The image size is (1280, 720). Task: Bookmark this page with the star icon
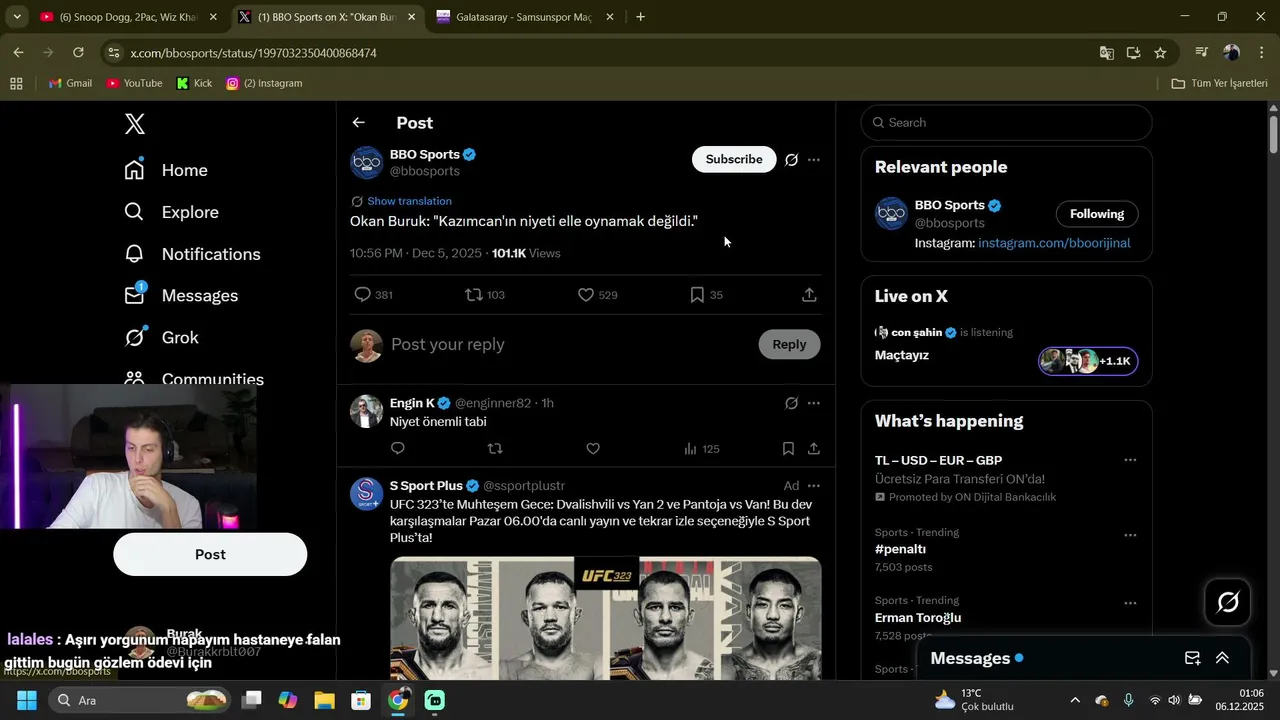click(1160, 53)
